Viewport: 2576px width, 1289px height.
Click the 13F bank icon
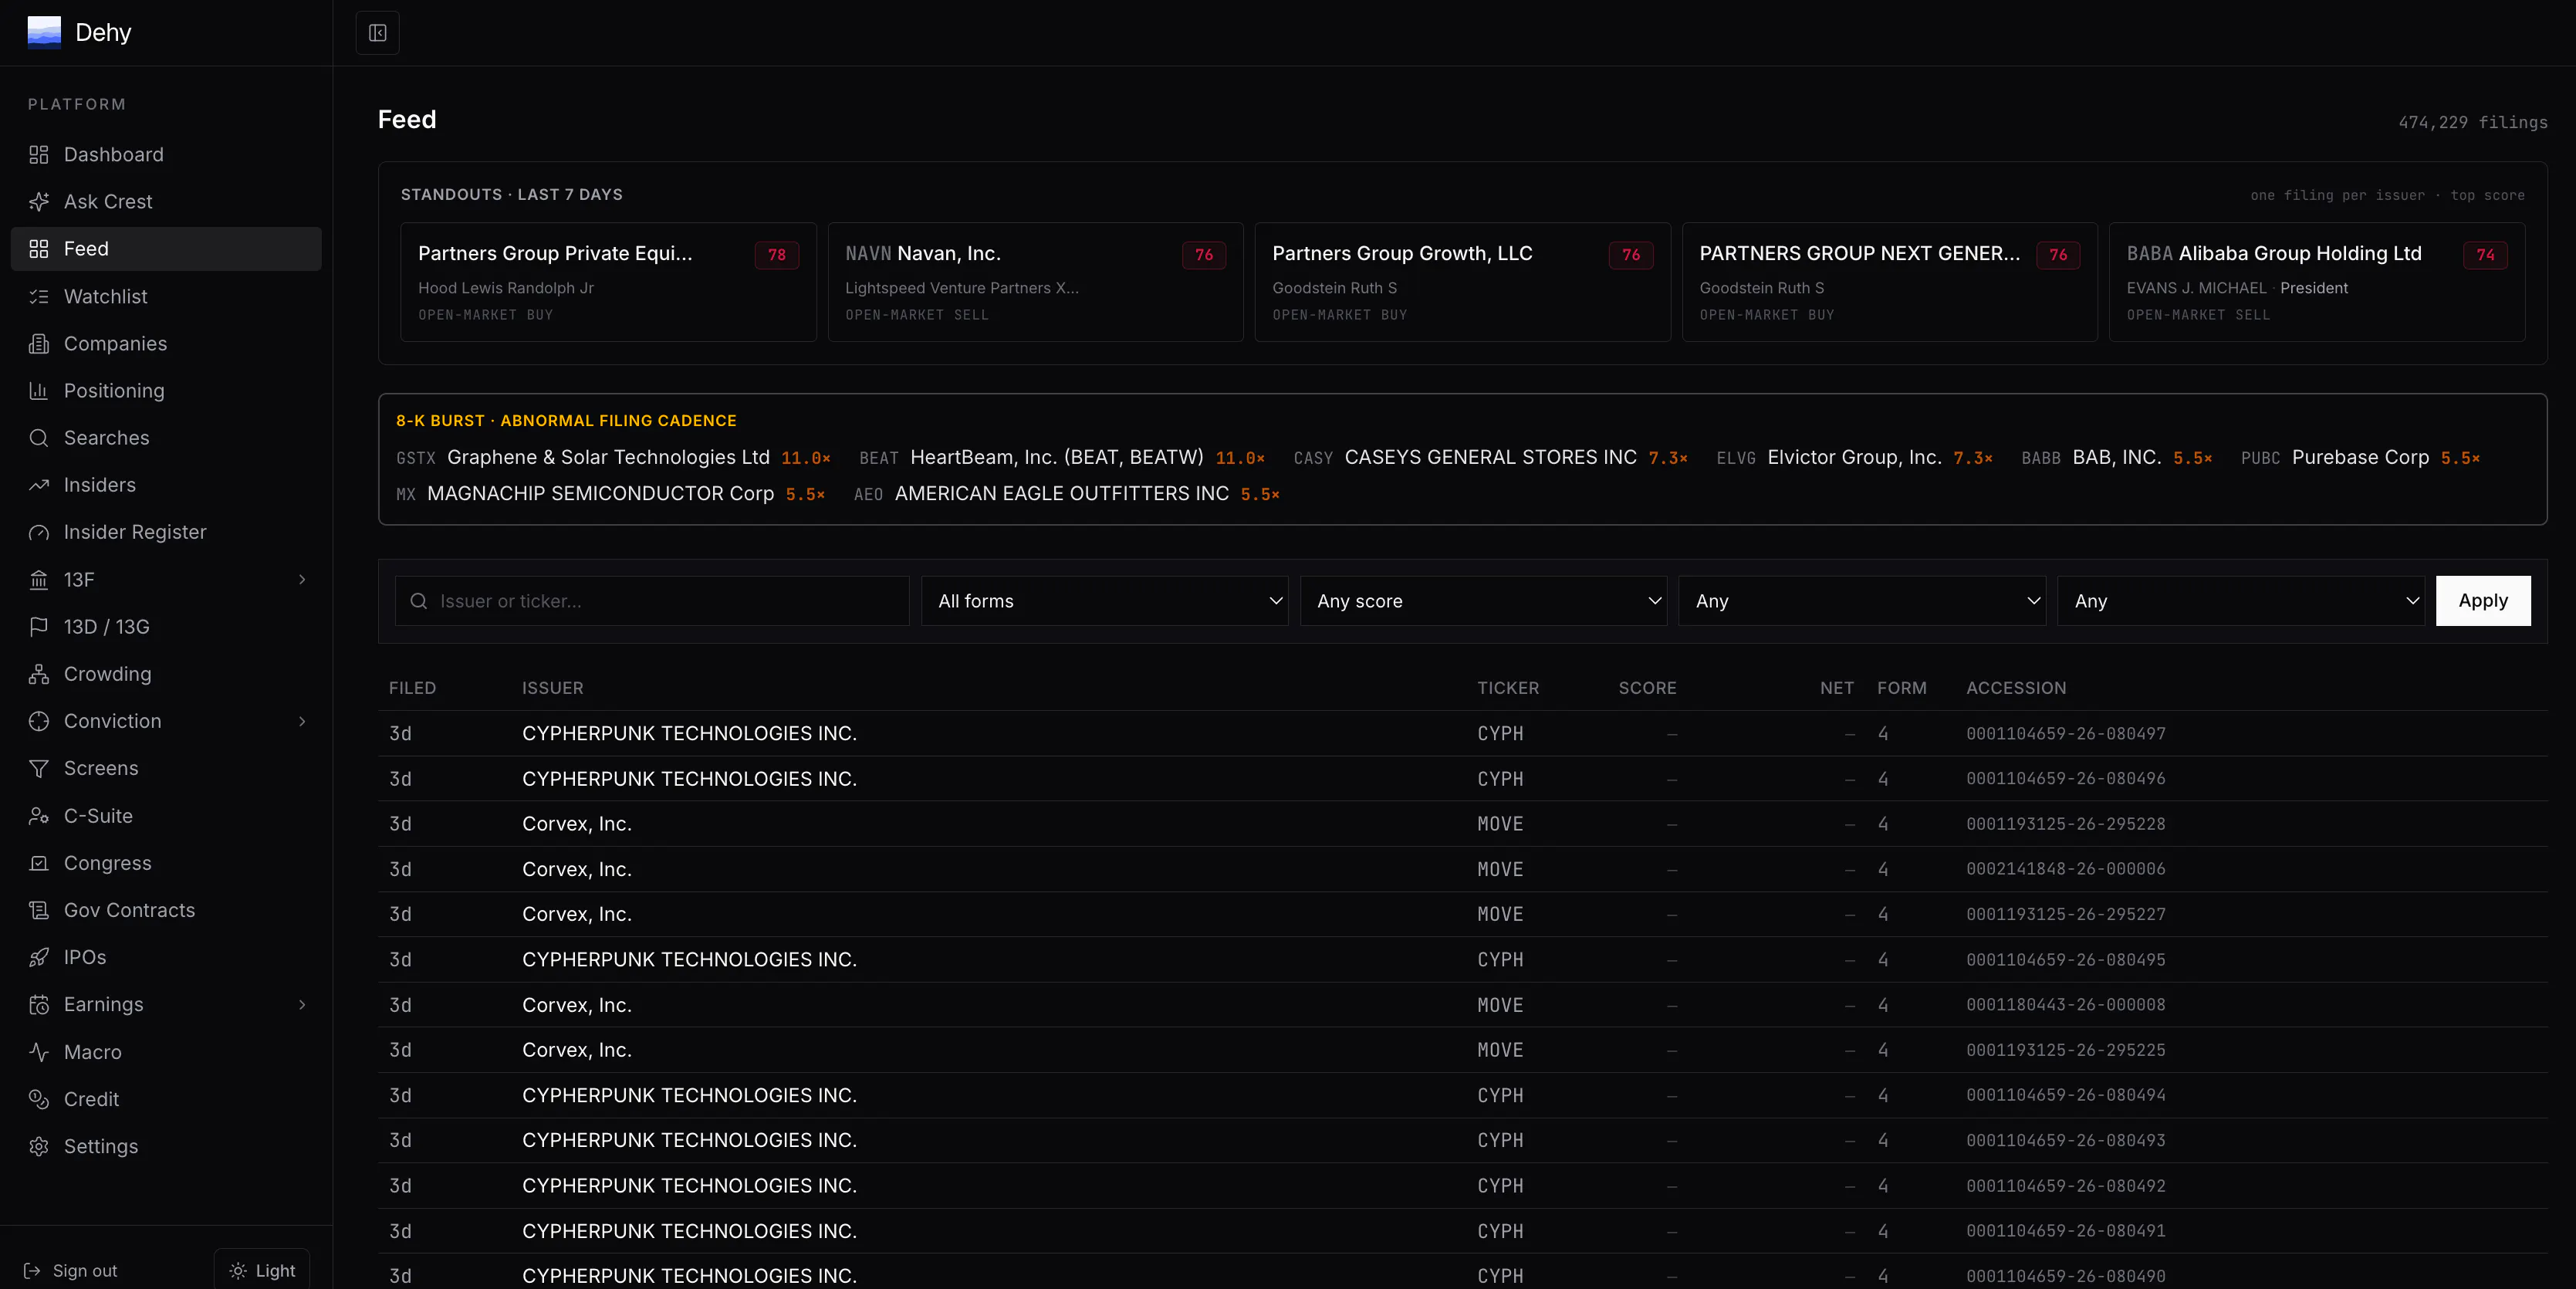tap(39, 580)
